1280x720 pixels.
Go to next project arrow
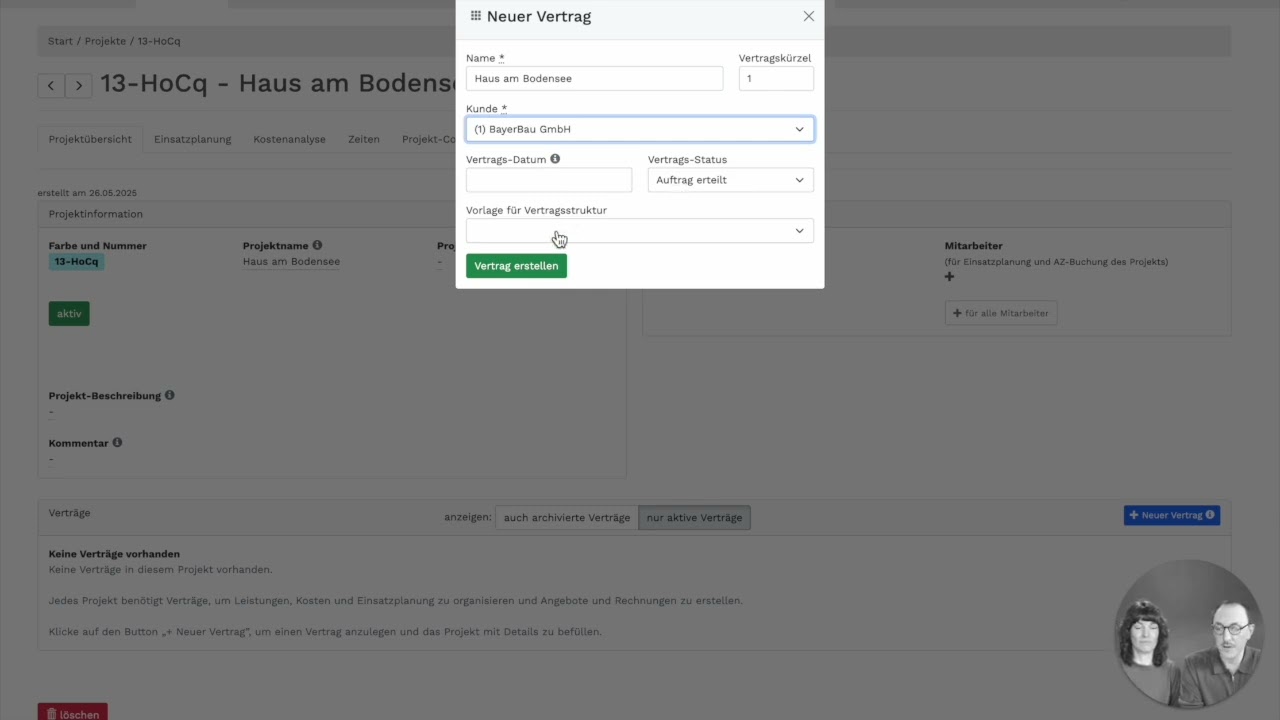click(79, 86)
